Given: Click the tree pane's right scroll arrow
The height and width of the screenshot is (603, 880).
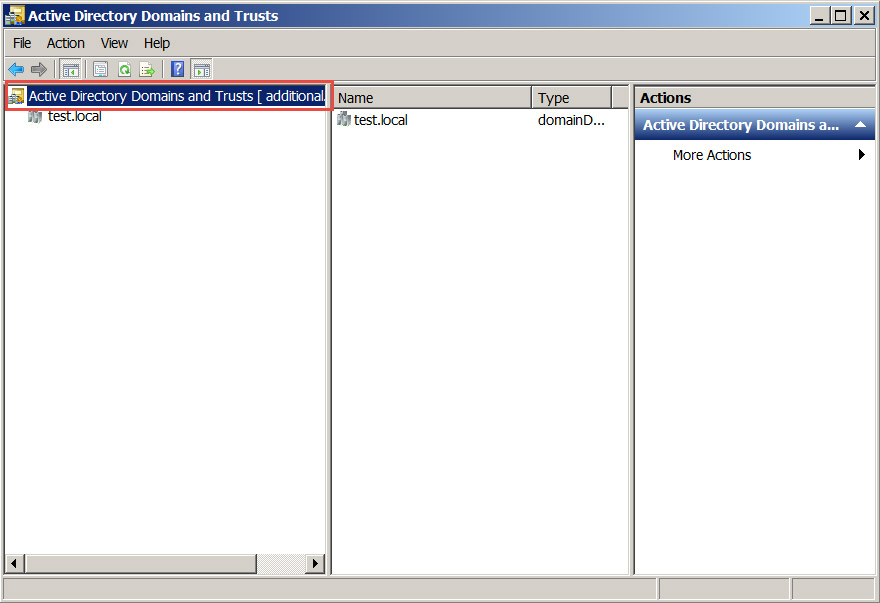Looking at the screenshot, I should 316,564.
